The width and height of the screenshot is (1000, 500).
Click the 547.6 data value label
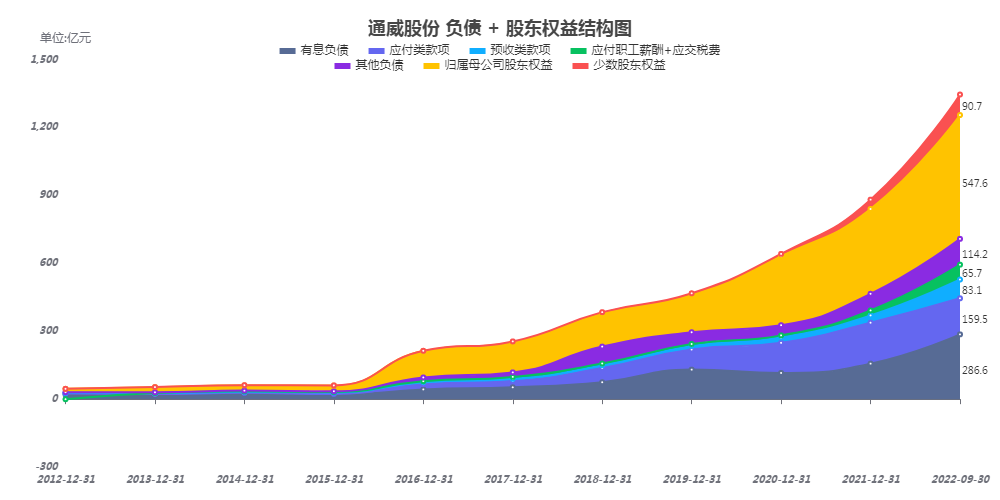tap(974, 183)
